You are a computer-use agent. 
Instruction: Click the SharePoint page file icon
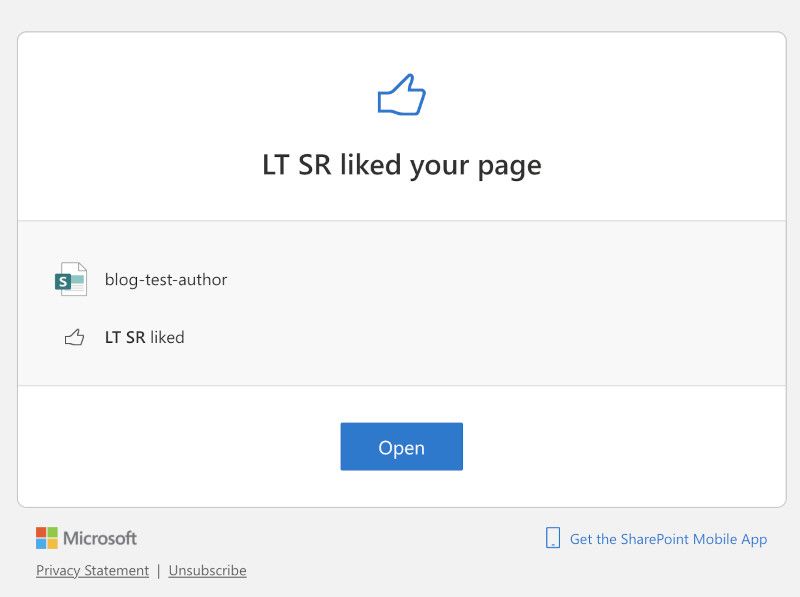(71, 279)
